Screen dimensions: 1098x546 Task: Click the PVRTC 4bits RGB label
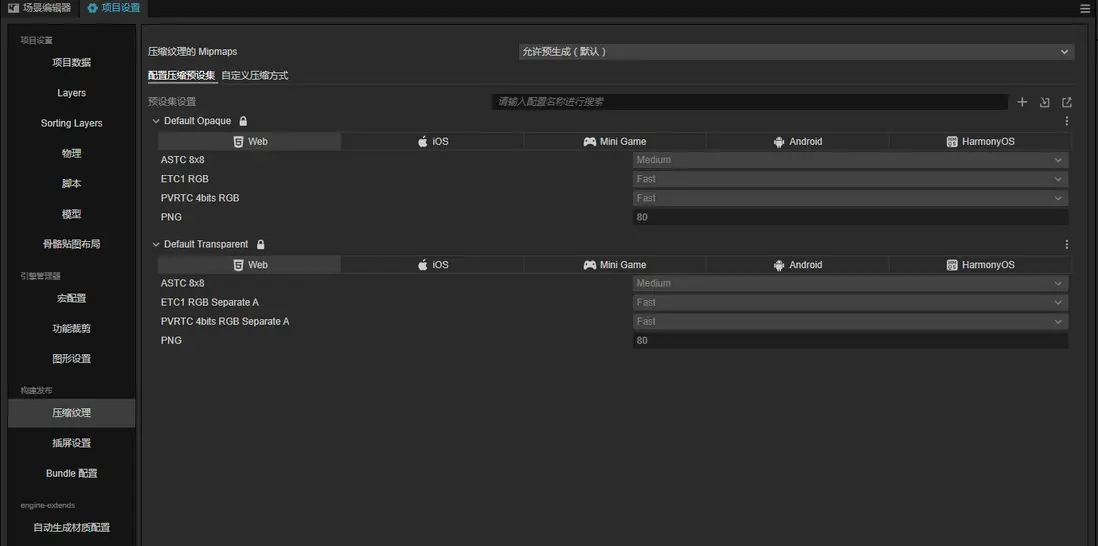200,198
